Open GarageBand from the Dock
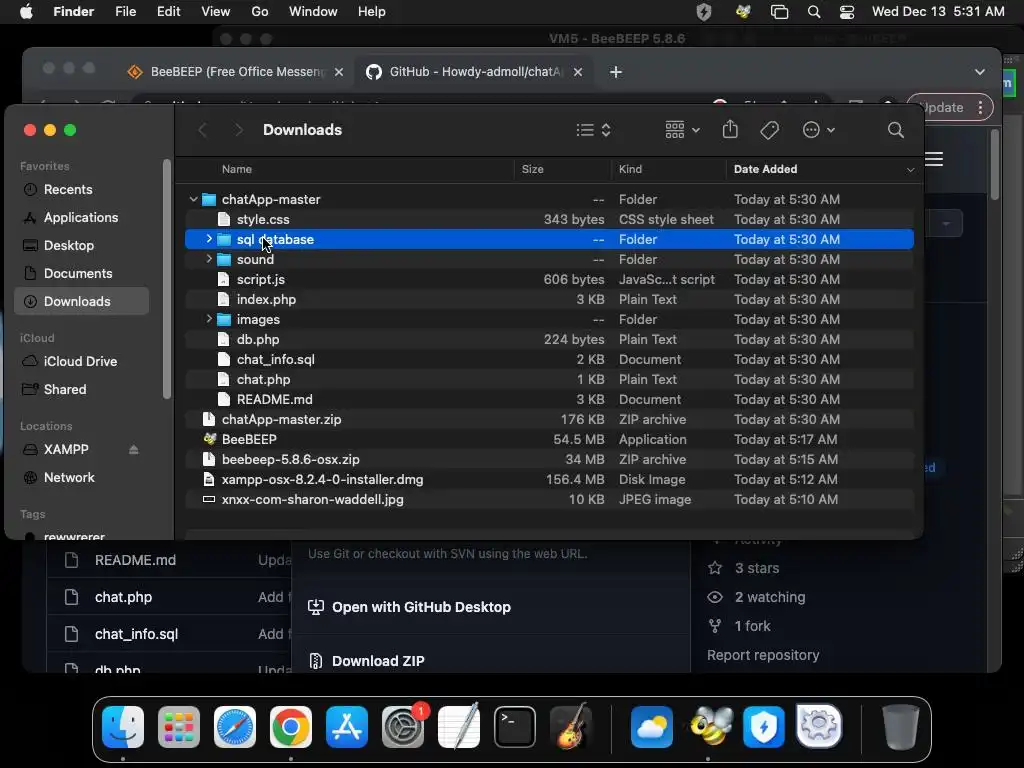 pos(571,727)
